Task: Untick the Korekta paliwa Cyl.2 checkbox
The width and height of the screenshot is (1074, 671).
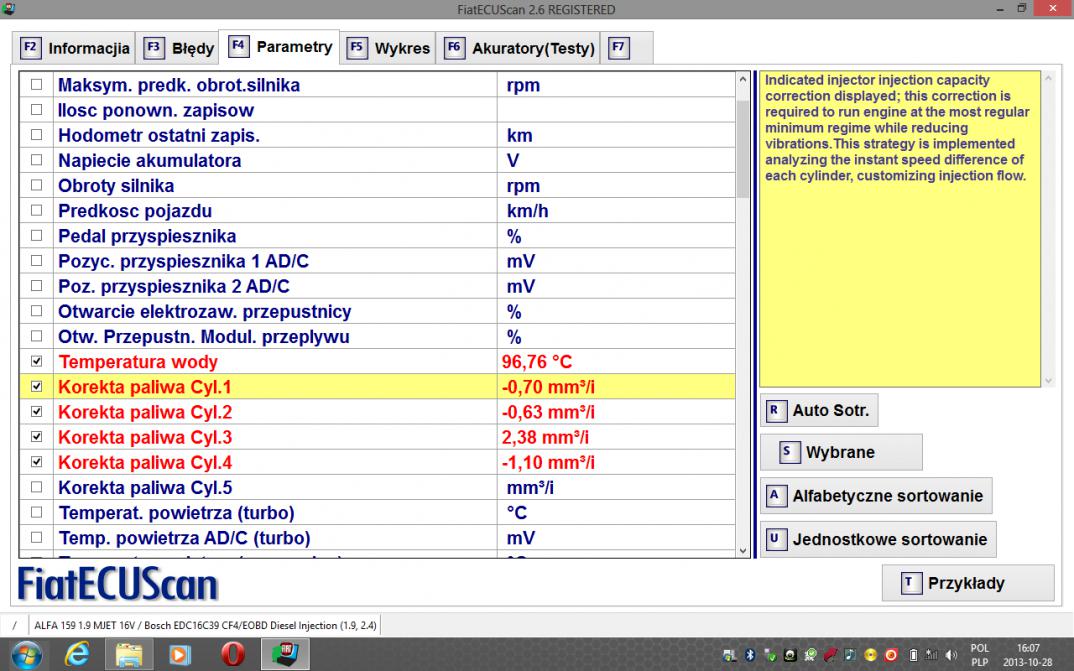Action: click(x=36, y=412)
